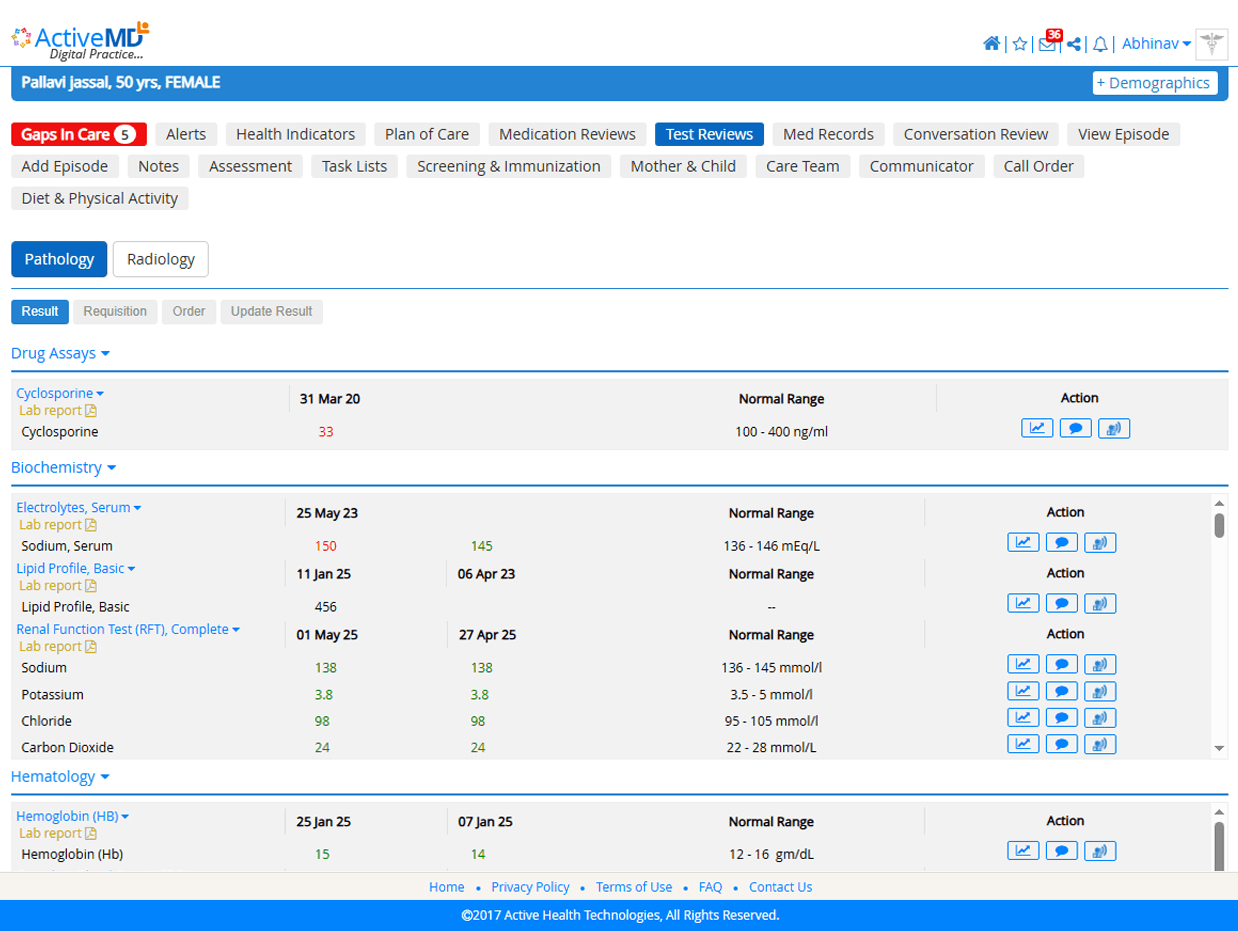The width and height of the screenshot is (1238, 931).
Task: Comment on Lipid Profile, Basic result
Action: [1062, 603]
